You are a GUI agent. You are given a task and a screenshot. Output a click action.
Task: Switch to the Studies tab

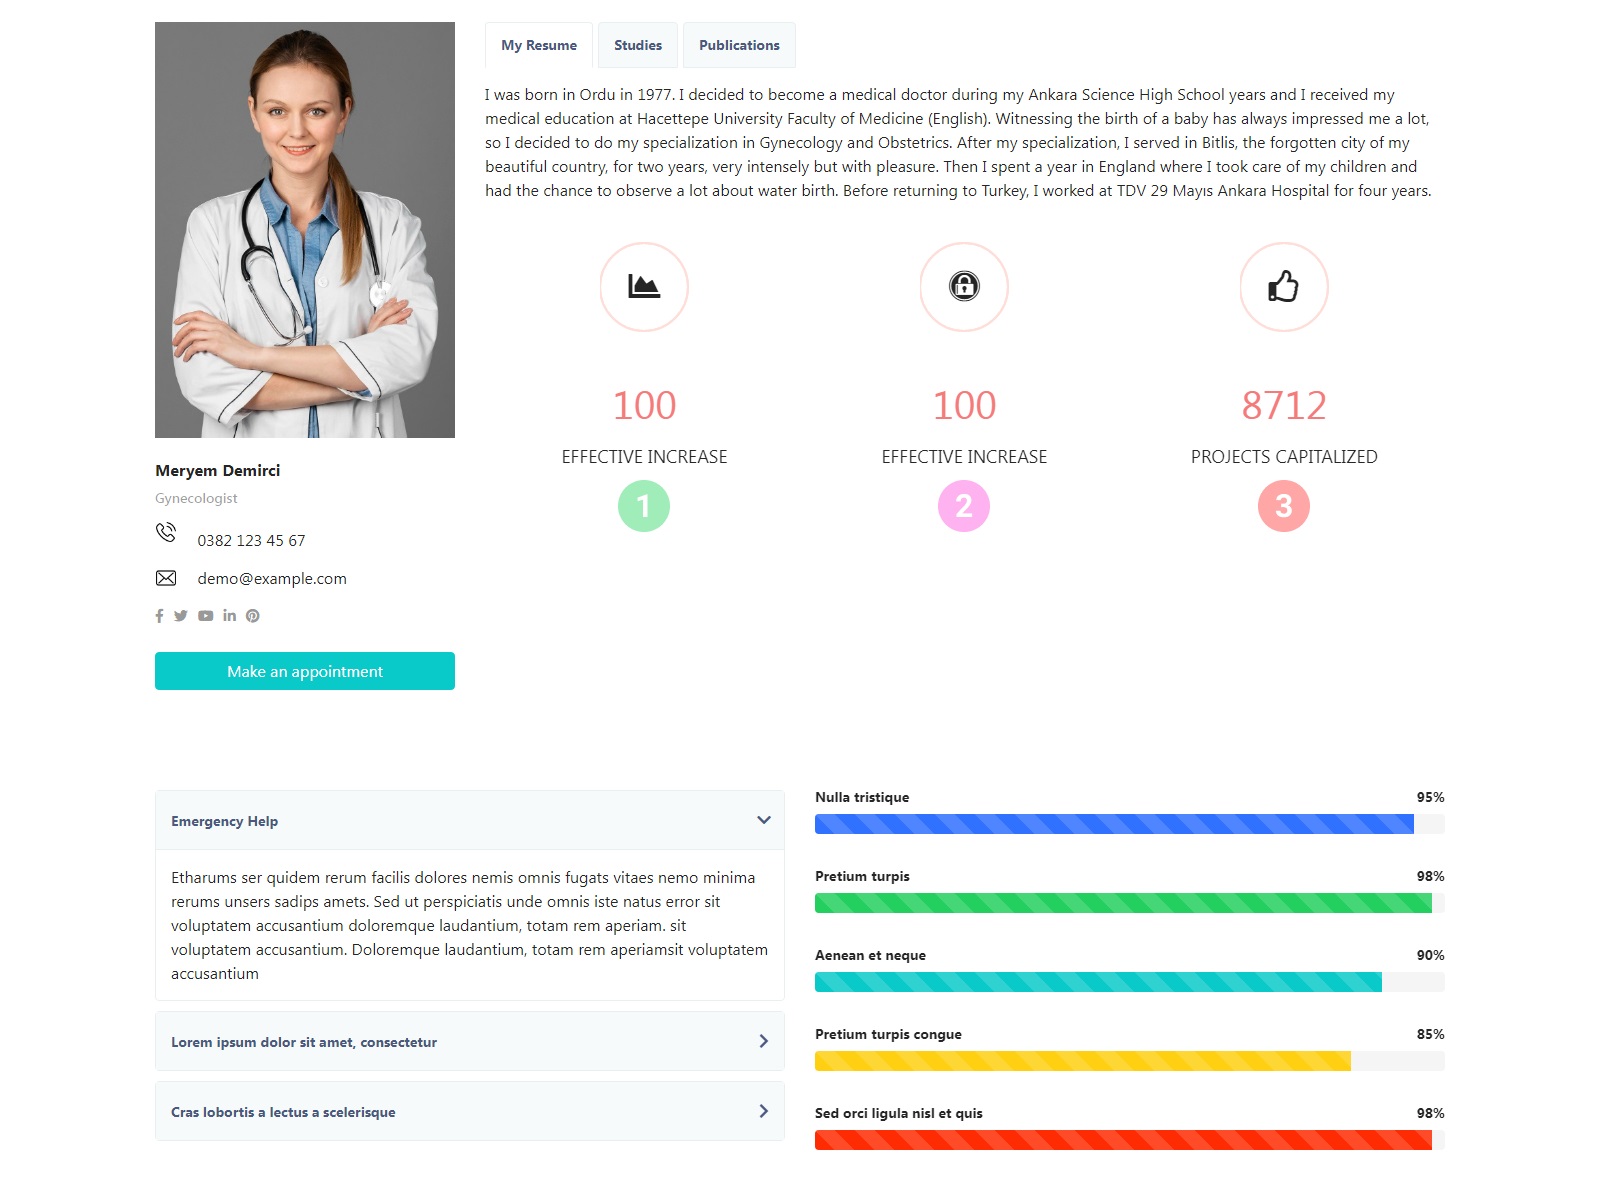click(638, 46)
